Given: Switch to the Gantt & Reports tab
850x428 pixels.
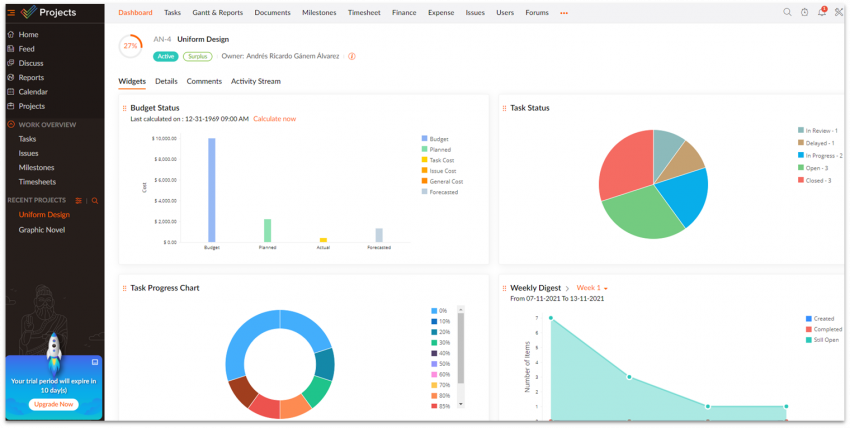Looking at the screenshot, I should 217,13.
